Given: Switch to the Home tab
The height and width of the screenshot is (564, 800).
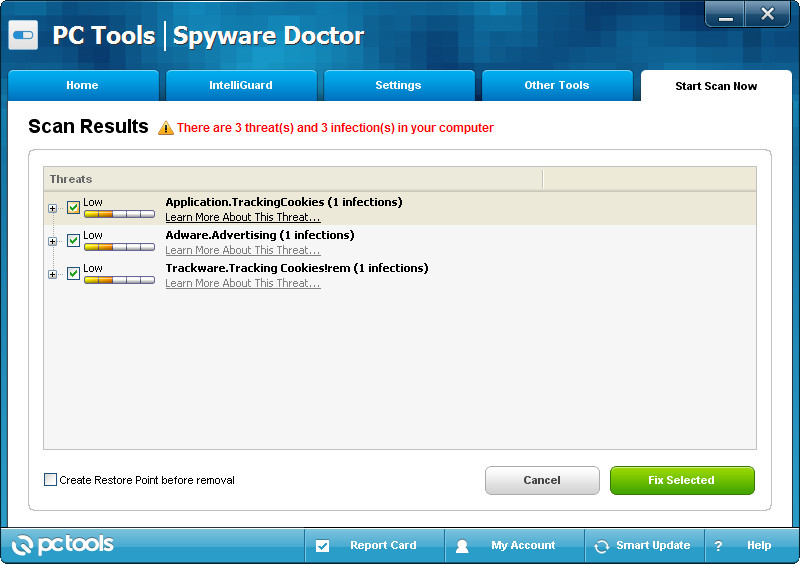Looking at the screenshot, I should click(83, 85).
